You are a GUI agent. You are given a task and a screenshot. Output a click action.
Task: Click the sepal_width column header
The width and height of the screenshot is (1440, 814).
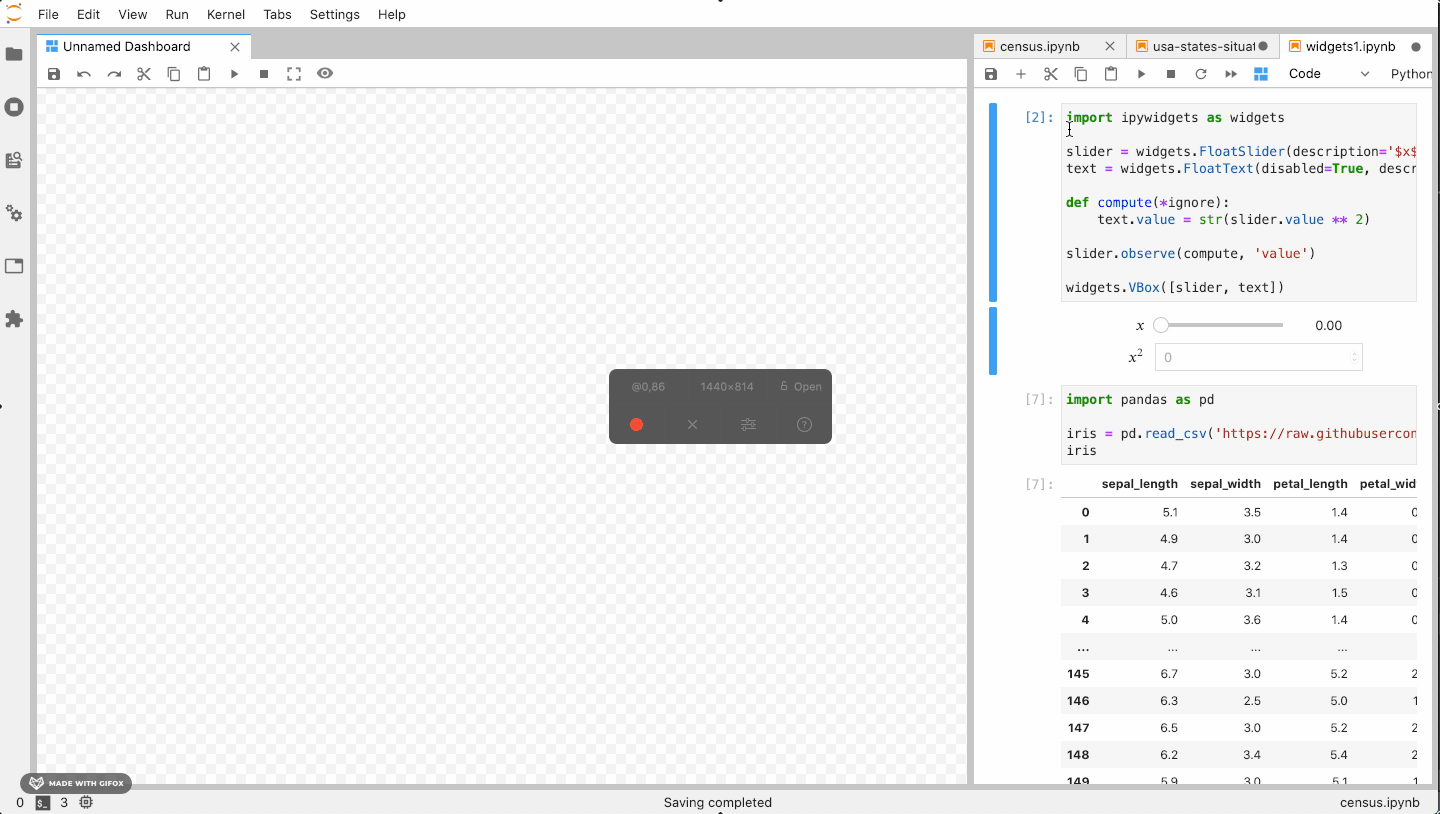point(1225,484)
